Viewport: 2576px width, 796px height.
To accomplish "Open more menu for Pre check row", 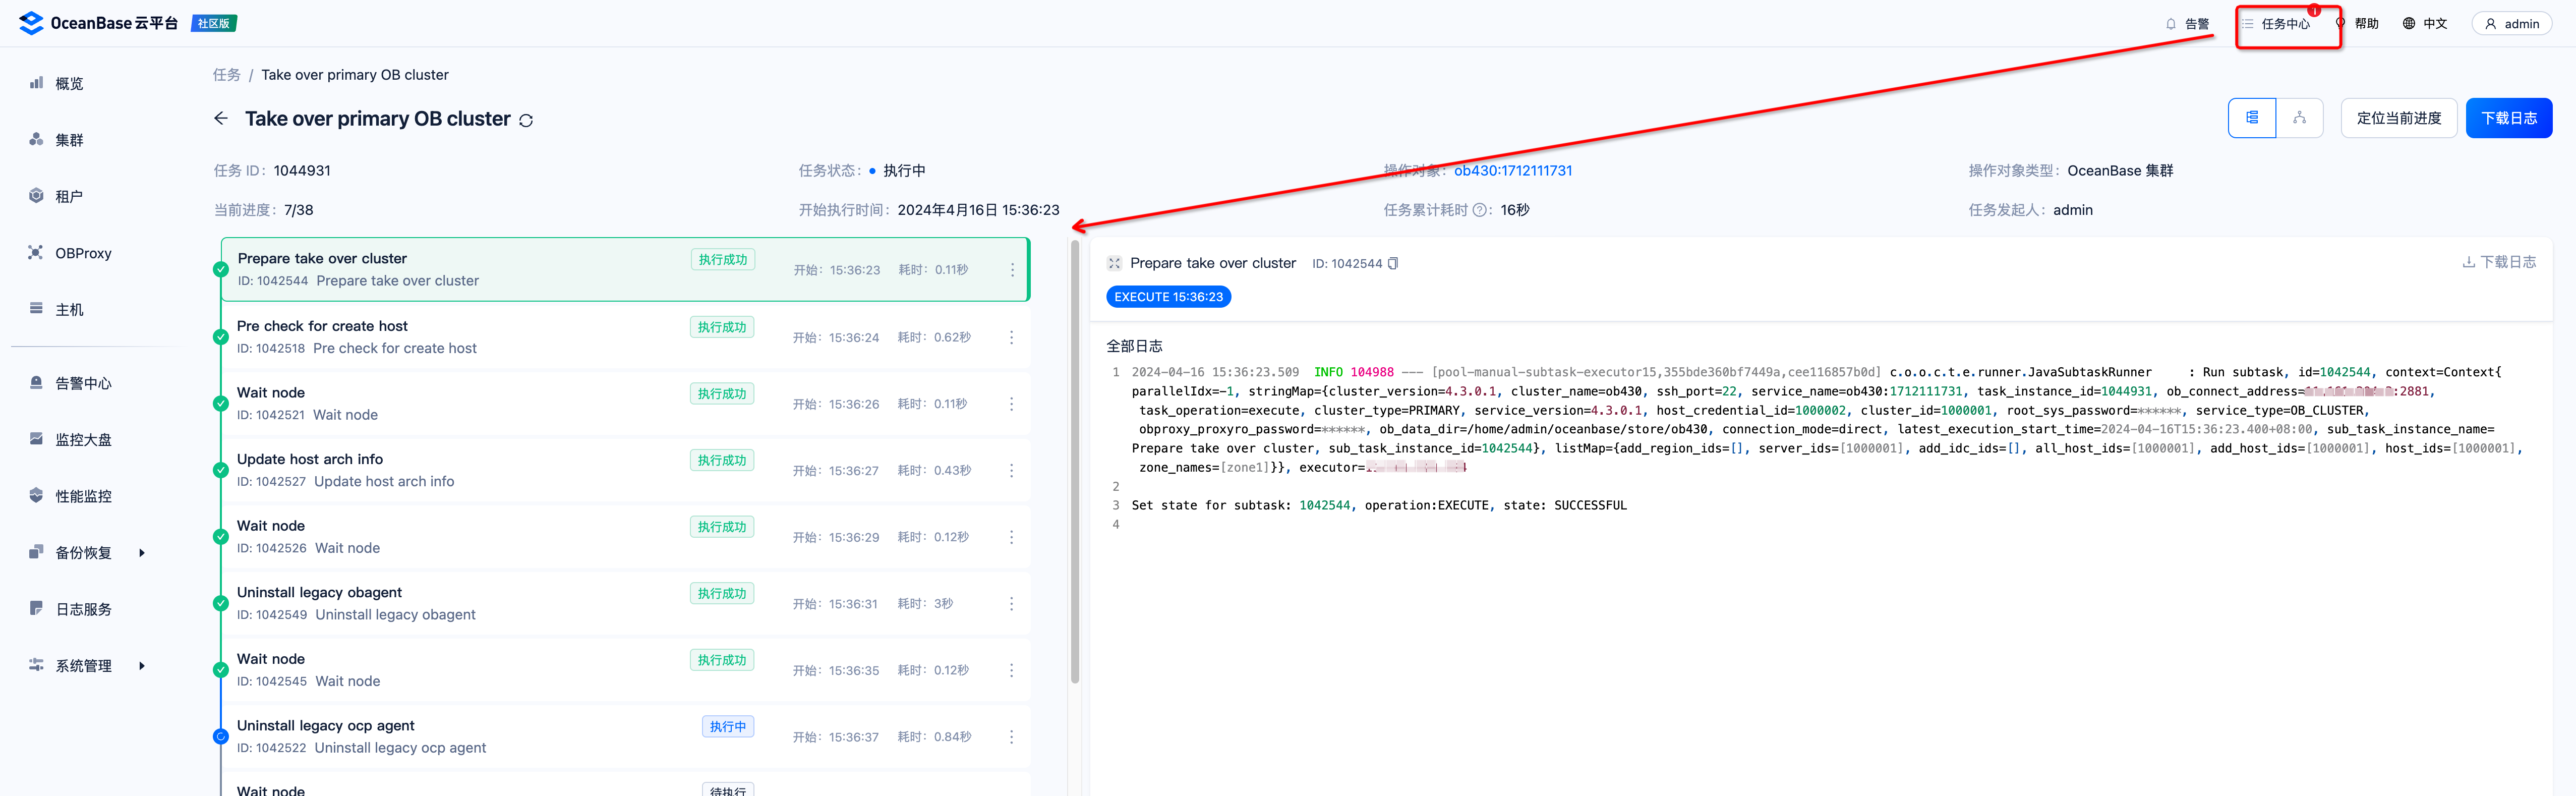I will (x=1011, y=338).
